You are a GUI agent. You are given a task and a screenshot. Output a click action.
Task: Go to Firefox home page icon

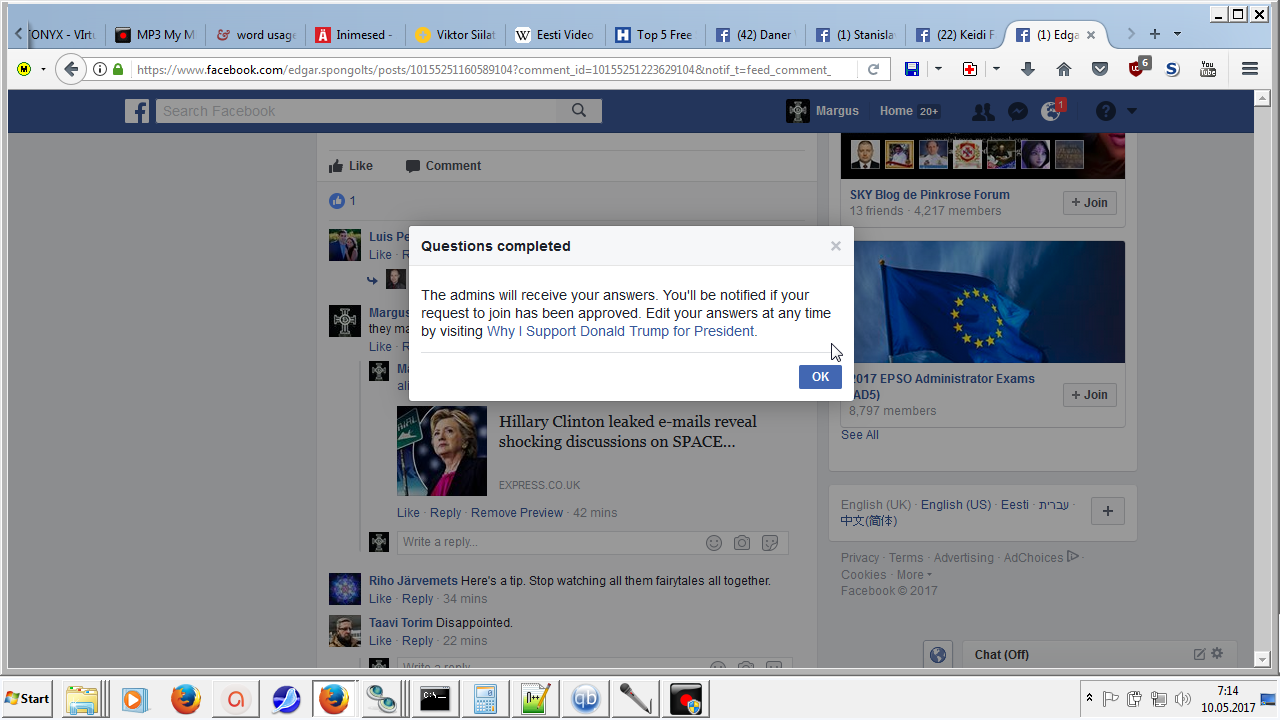pos(1064,69)
